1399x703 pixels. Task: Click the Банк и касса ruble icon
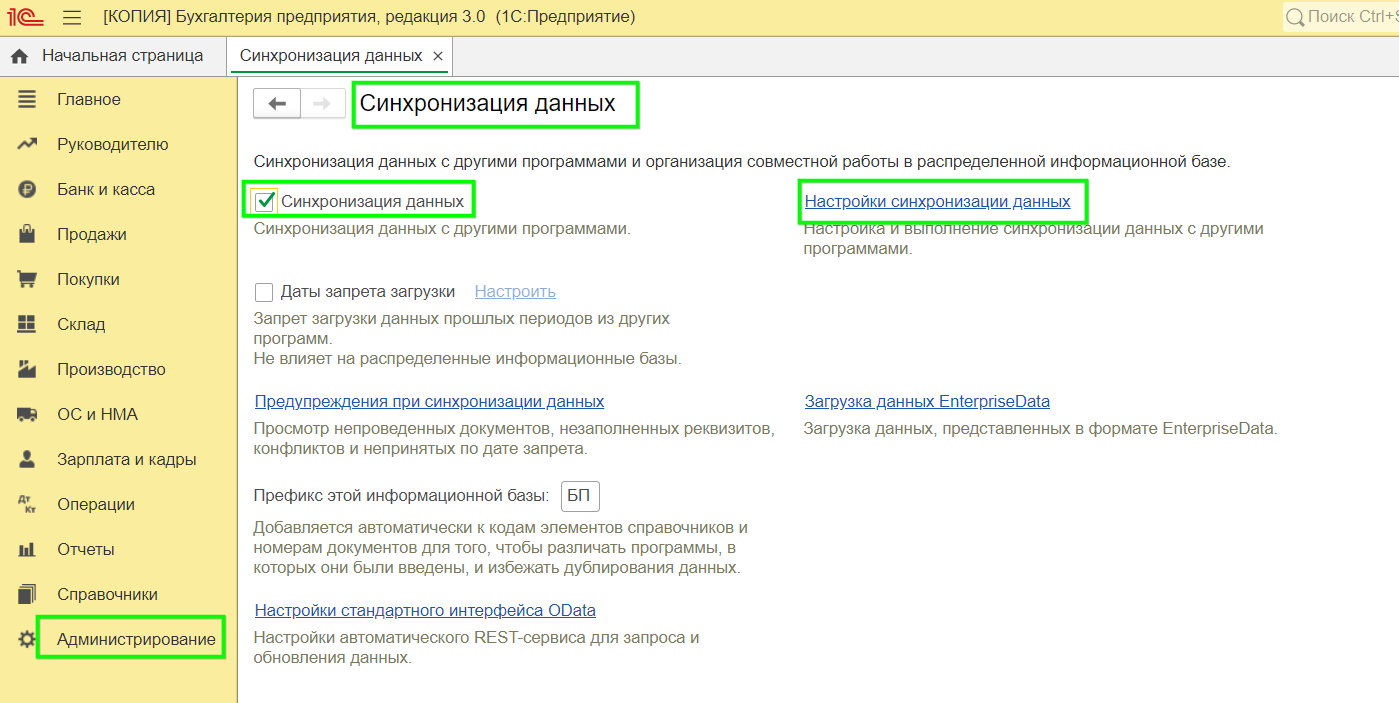pos(27,189)
